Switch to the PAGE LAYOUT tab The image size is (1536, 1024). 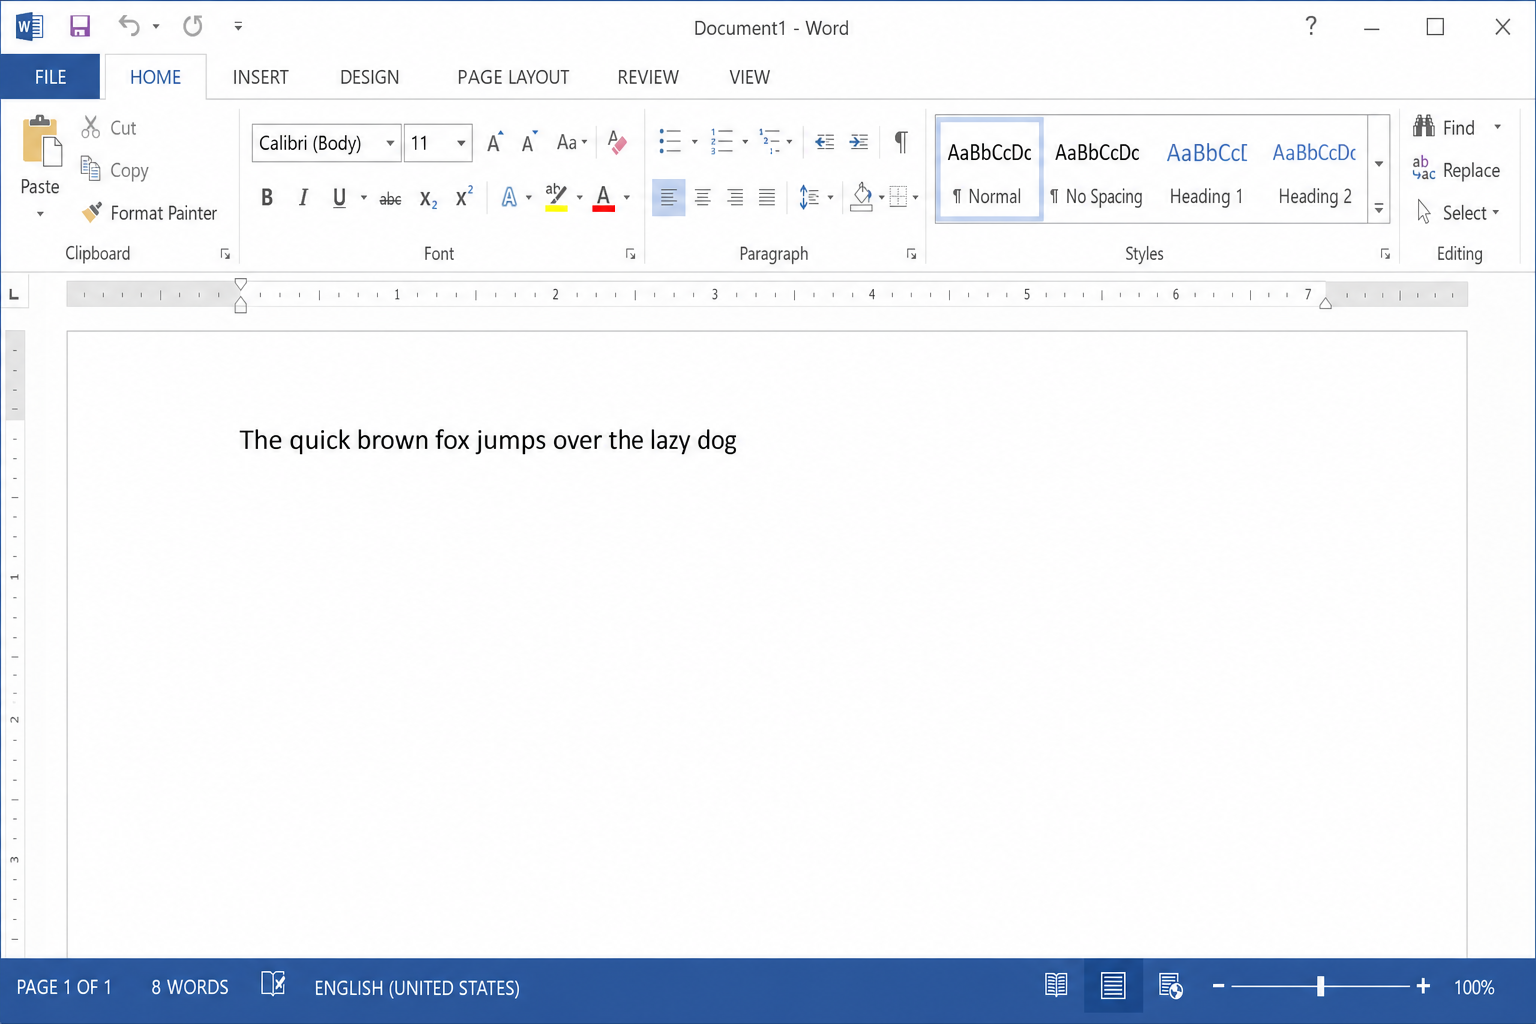513,77
